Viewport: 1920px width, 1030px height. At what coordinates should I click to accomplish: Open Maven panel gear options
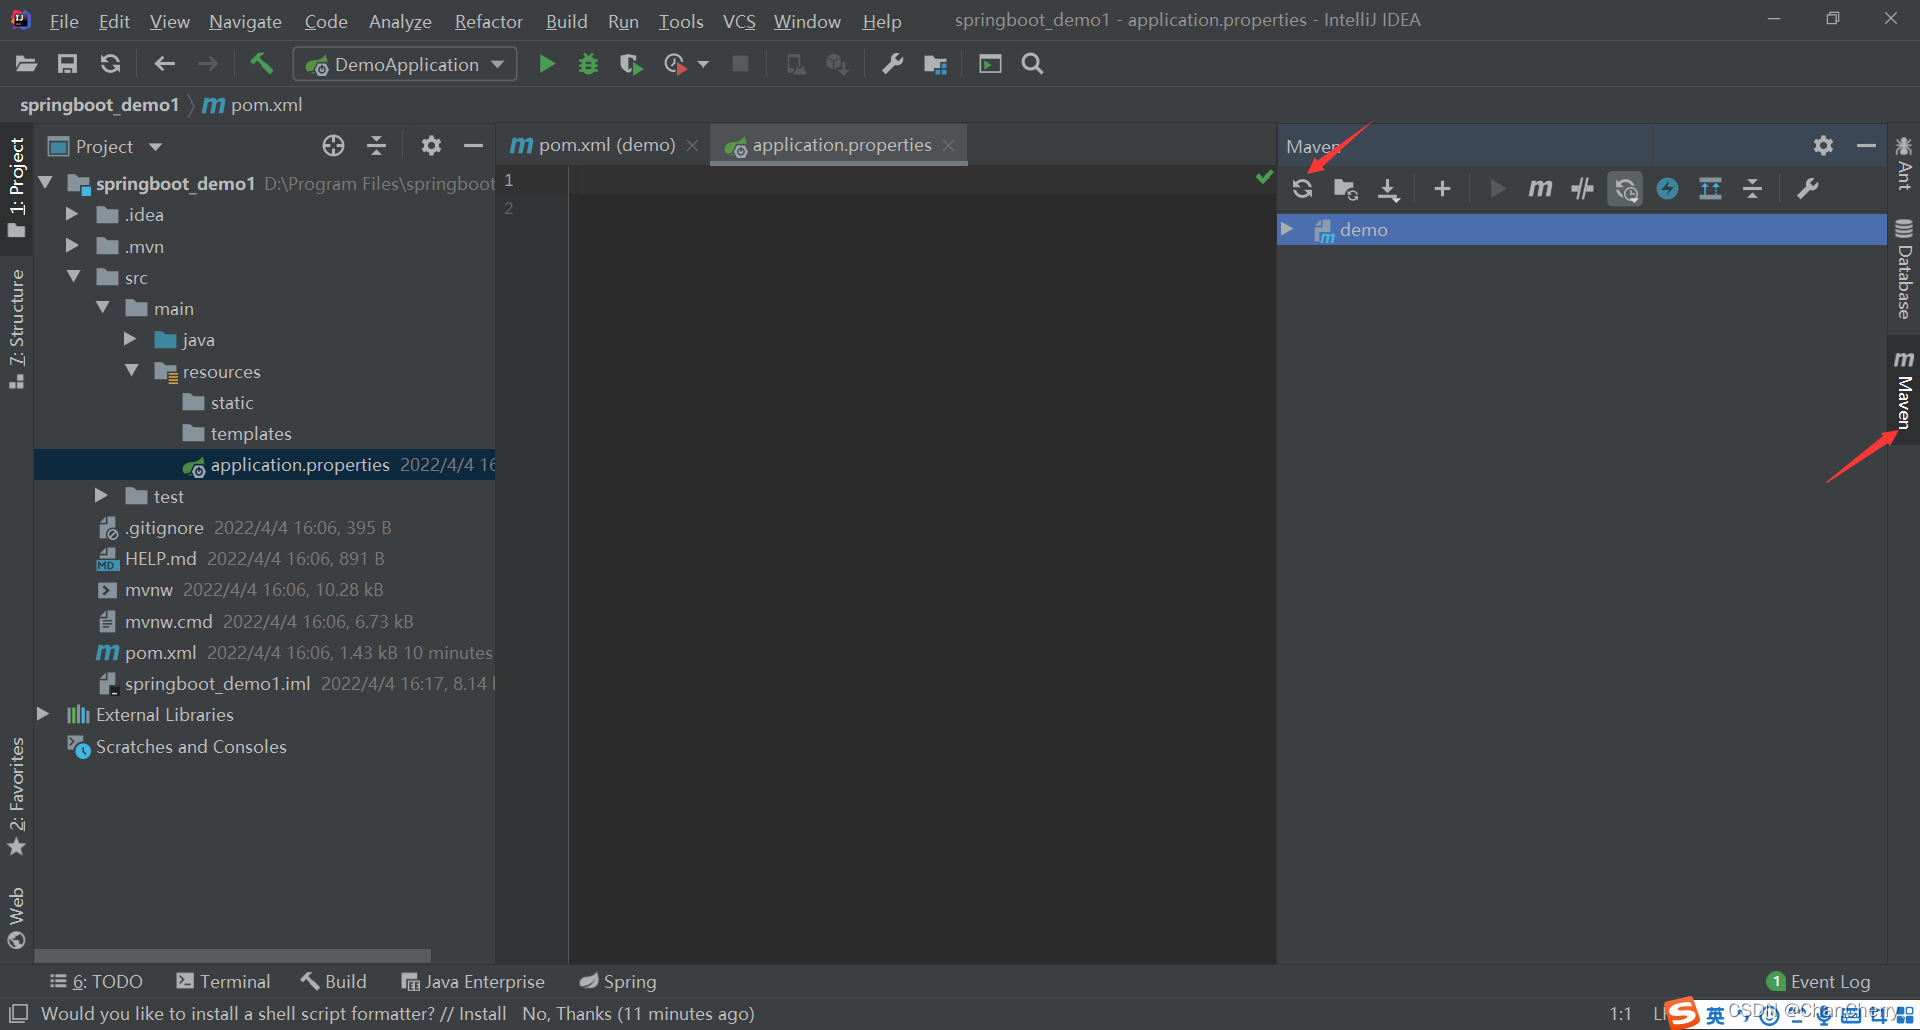(x=1824, y=146)
